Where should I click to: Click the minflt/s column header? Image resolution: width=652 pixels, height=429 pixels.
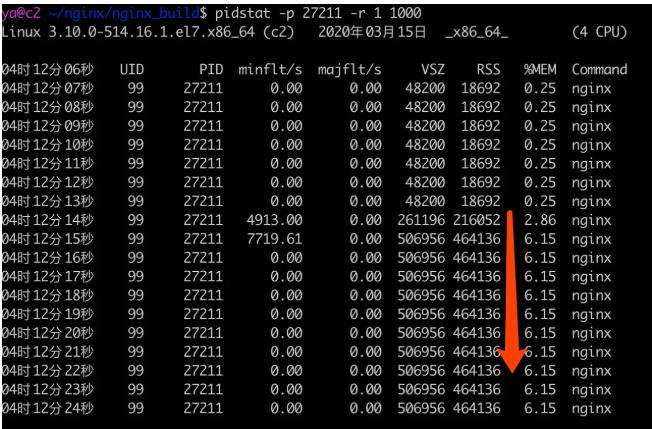(270, 70)
